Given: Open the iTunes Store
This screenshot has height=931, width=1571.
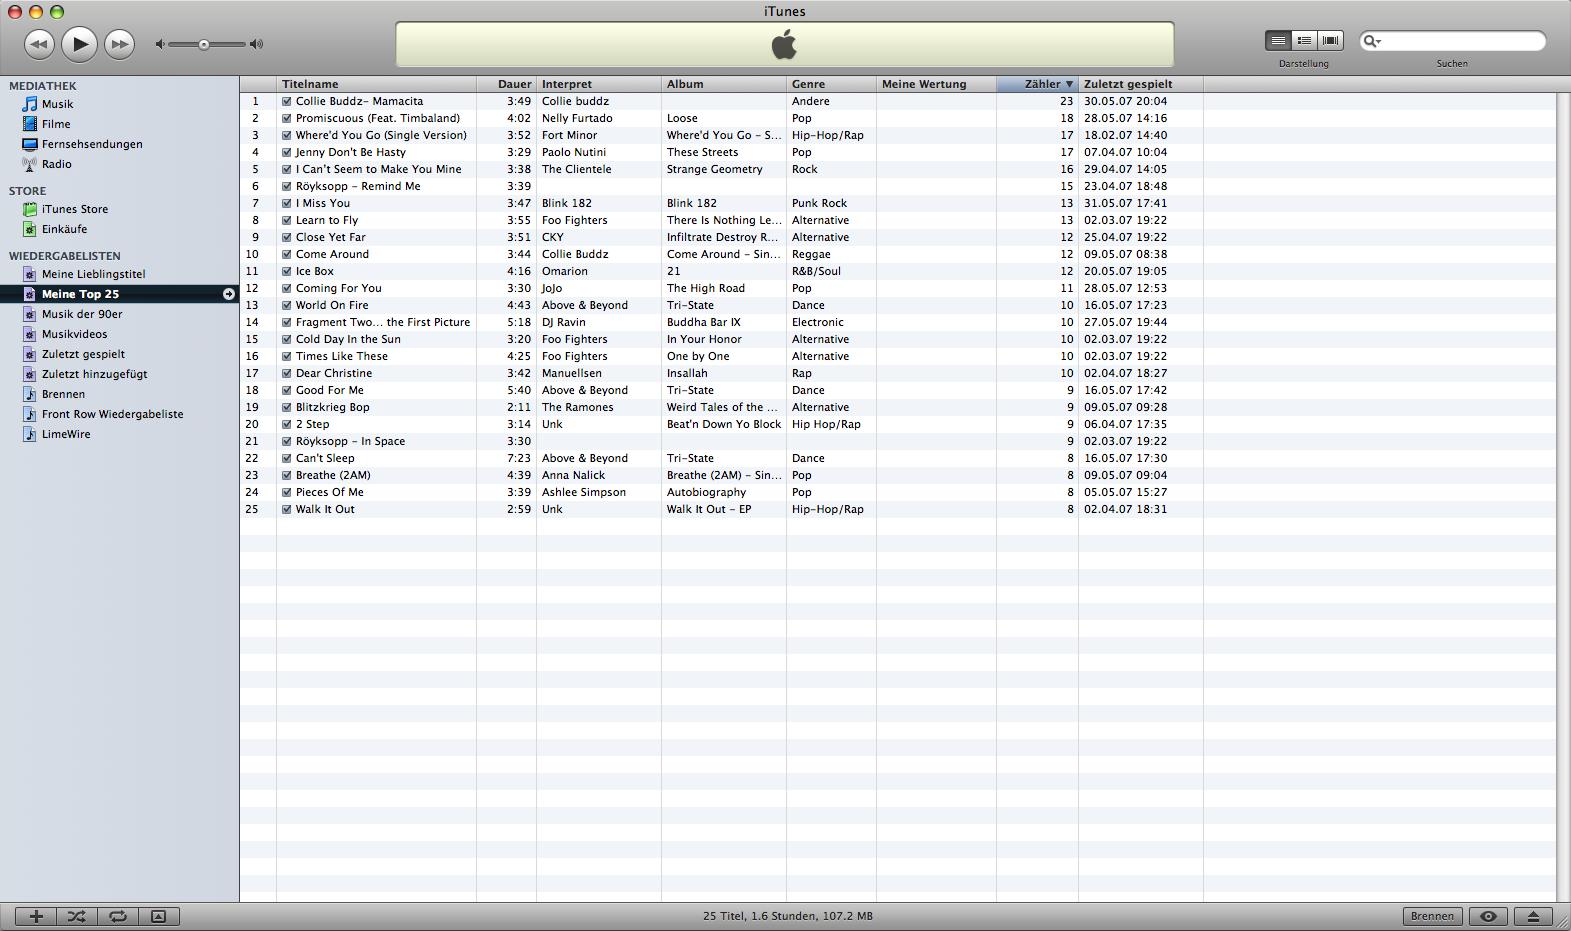Looking at the screenshot, I should (x=75, y=209).
